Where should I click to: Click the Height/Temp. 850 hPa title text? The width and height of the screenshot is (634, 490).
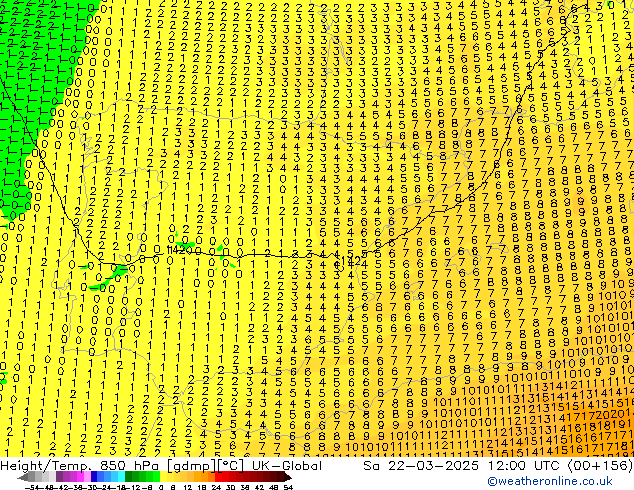coord(82,466)
